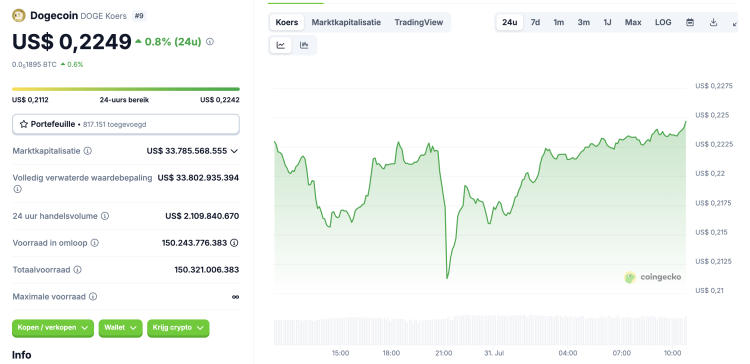The height and width of the screenshot is (364, 750).
Task: Expand chart to fullscreen icon
Action: 736,22
